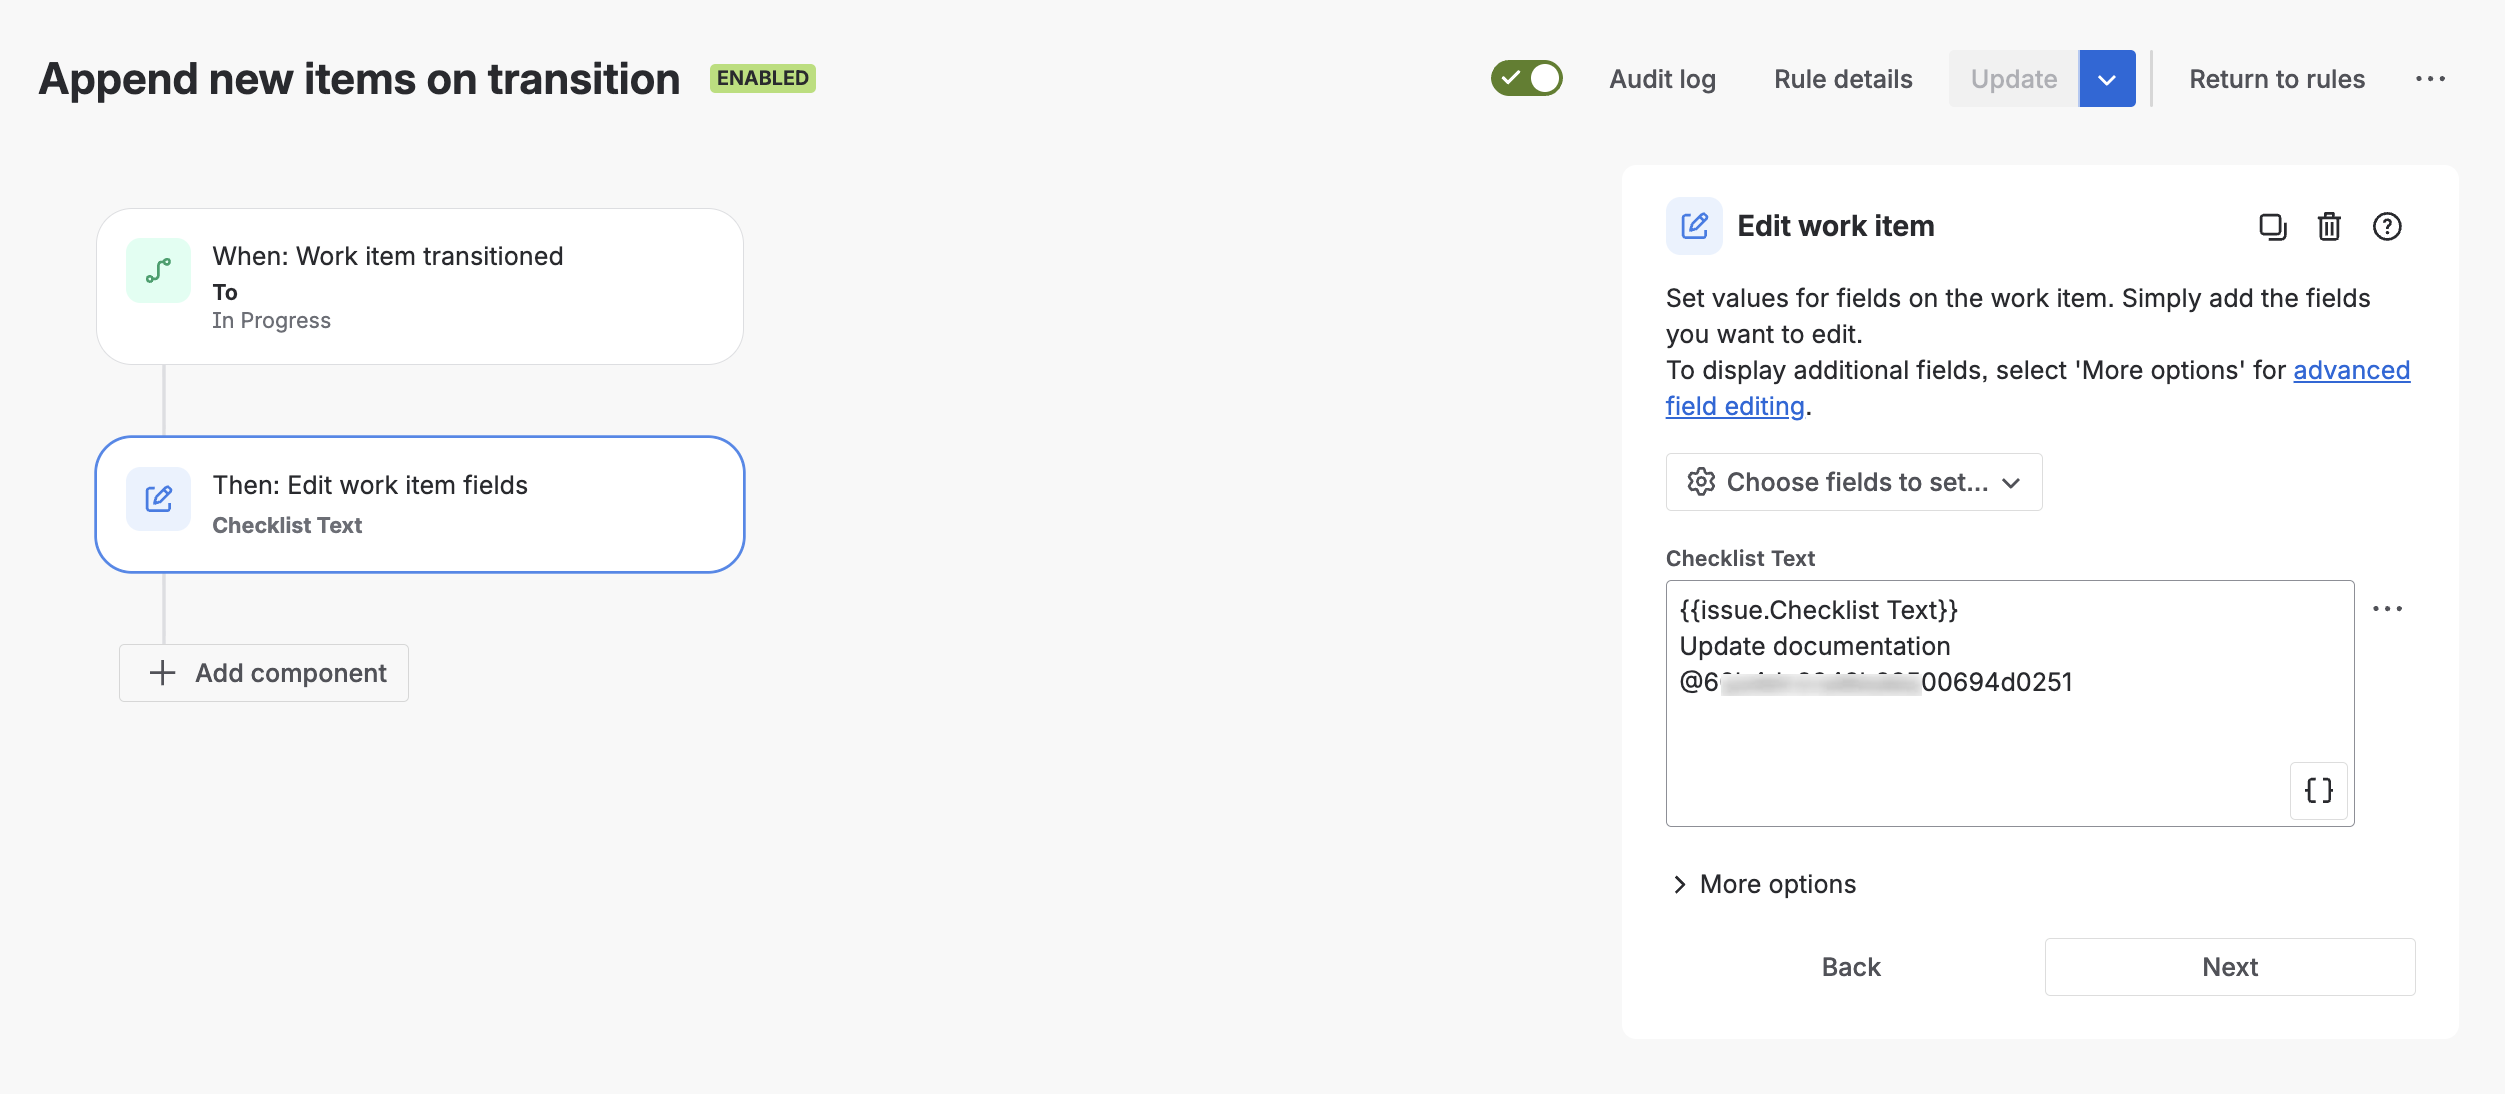Open help via the question mark icon

2388,227
